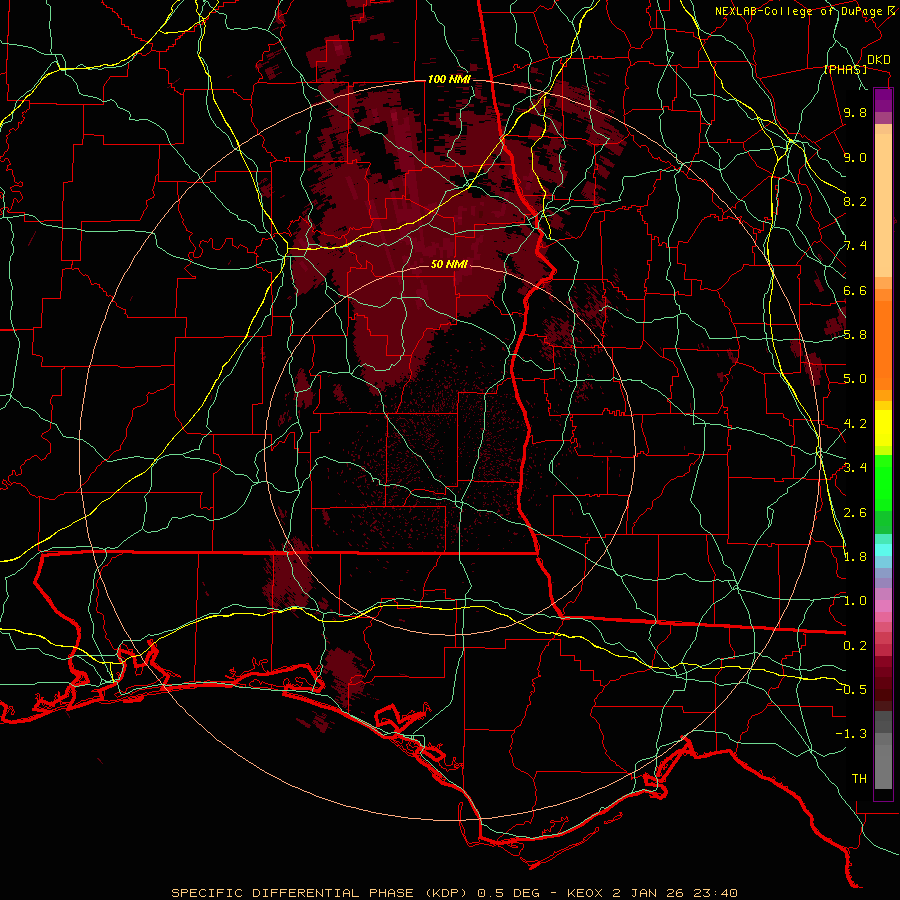
Task: Click the 1.8 scale value
Action: coord(855,557)
